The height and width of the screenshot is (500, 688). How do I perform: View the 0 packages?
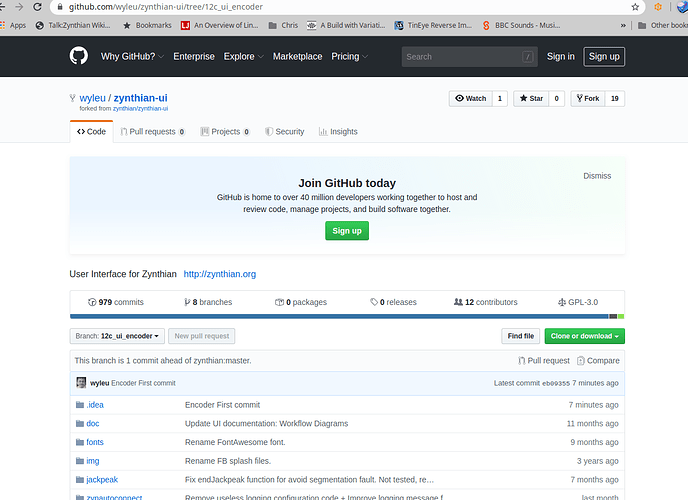[301, 302]
